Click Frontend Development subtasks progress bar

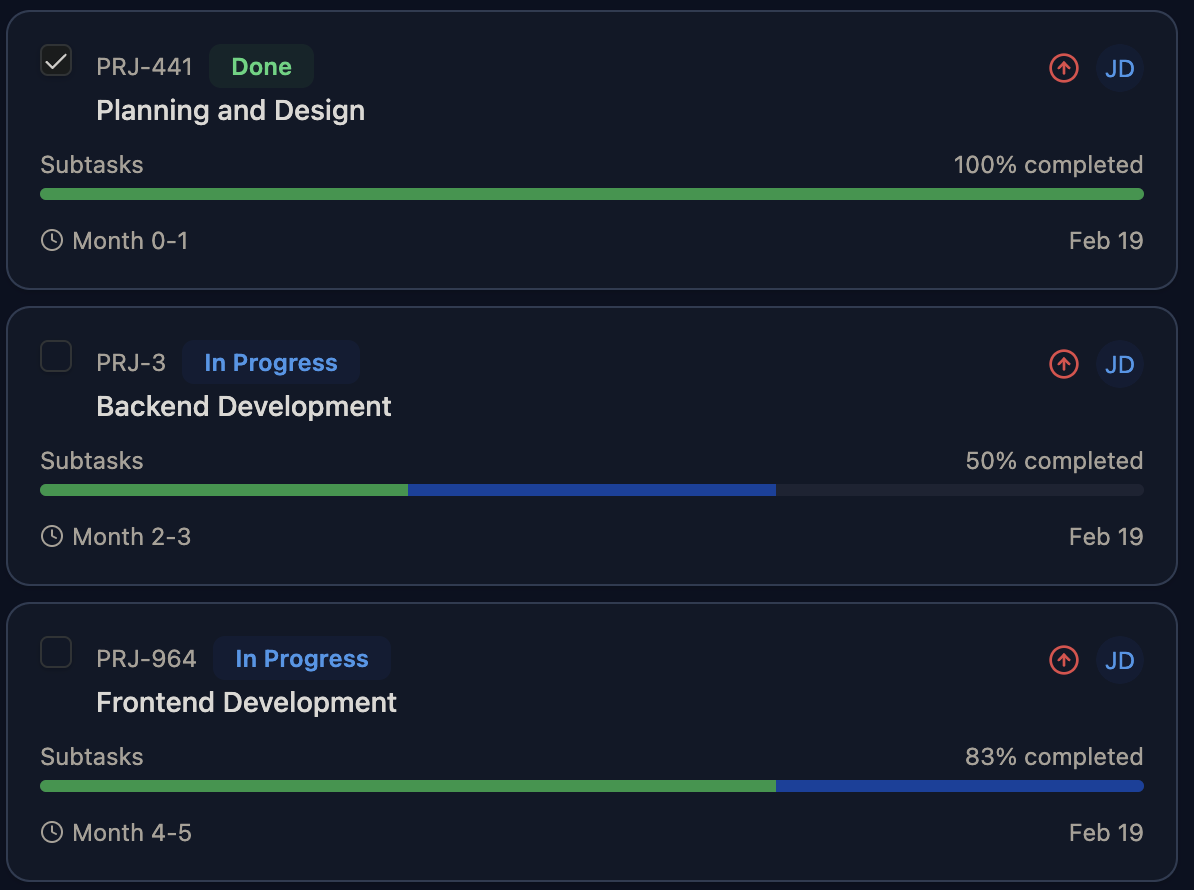[591, 786]
